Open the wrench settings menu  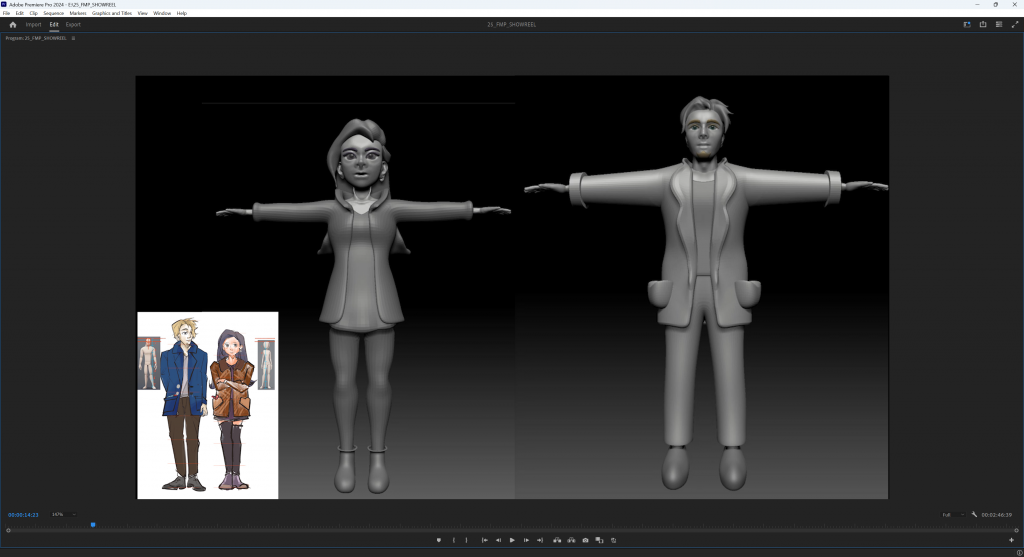click(x=974, y=514)
